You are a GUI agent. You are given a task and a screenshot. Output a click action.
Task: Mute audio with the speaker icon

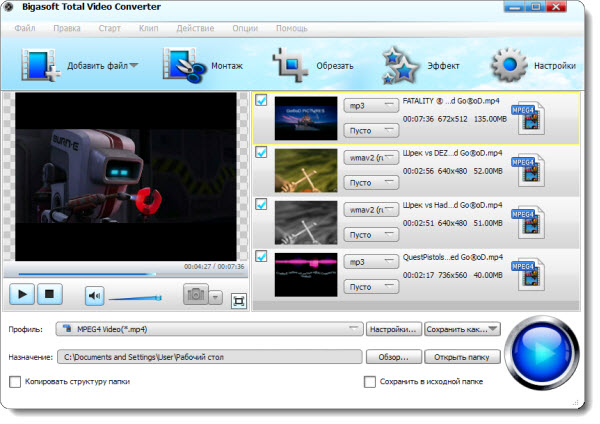(94, 295)
